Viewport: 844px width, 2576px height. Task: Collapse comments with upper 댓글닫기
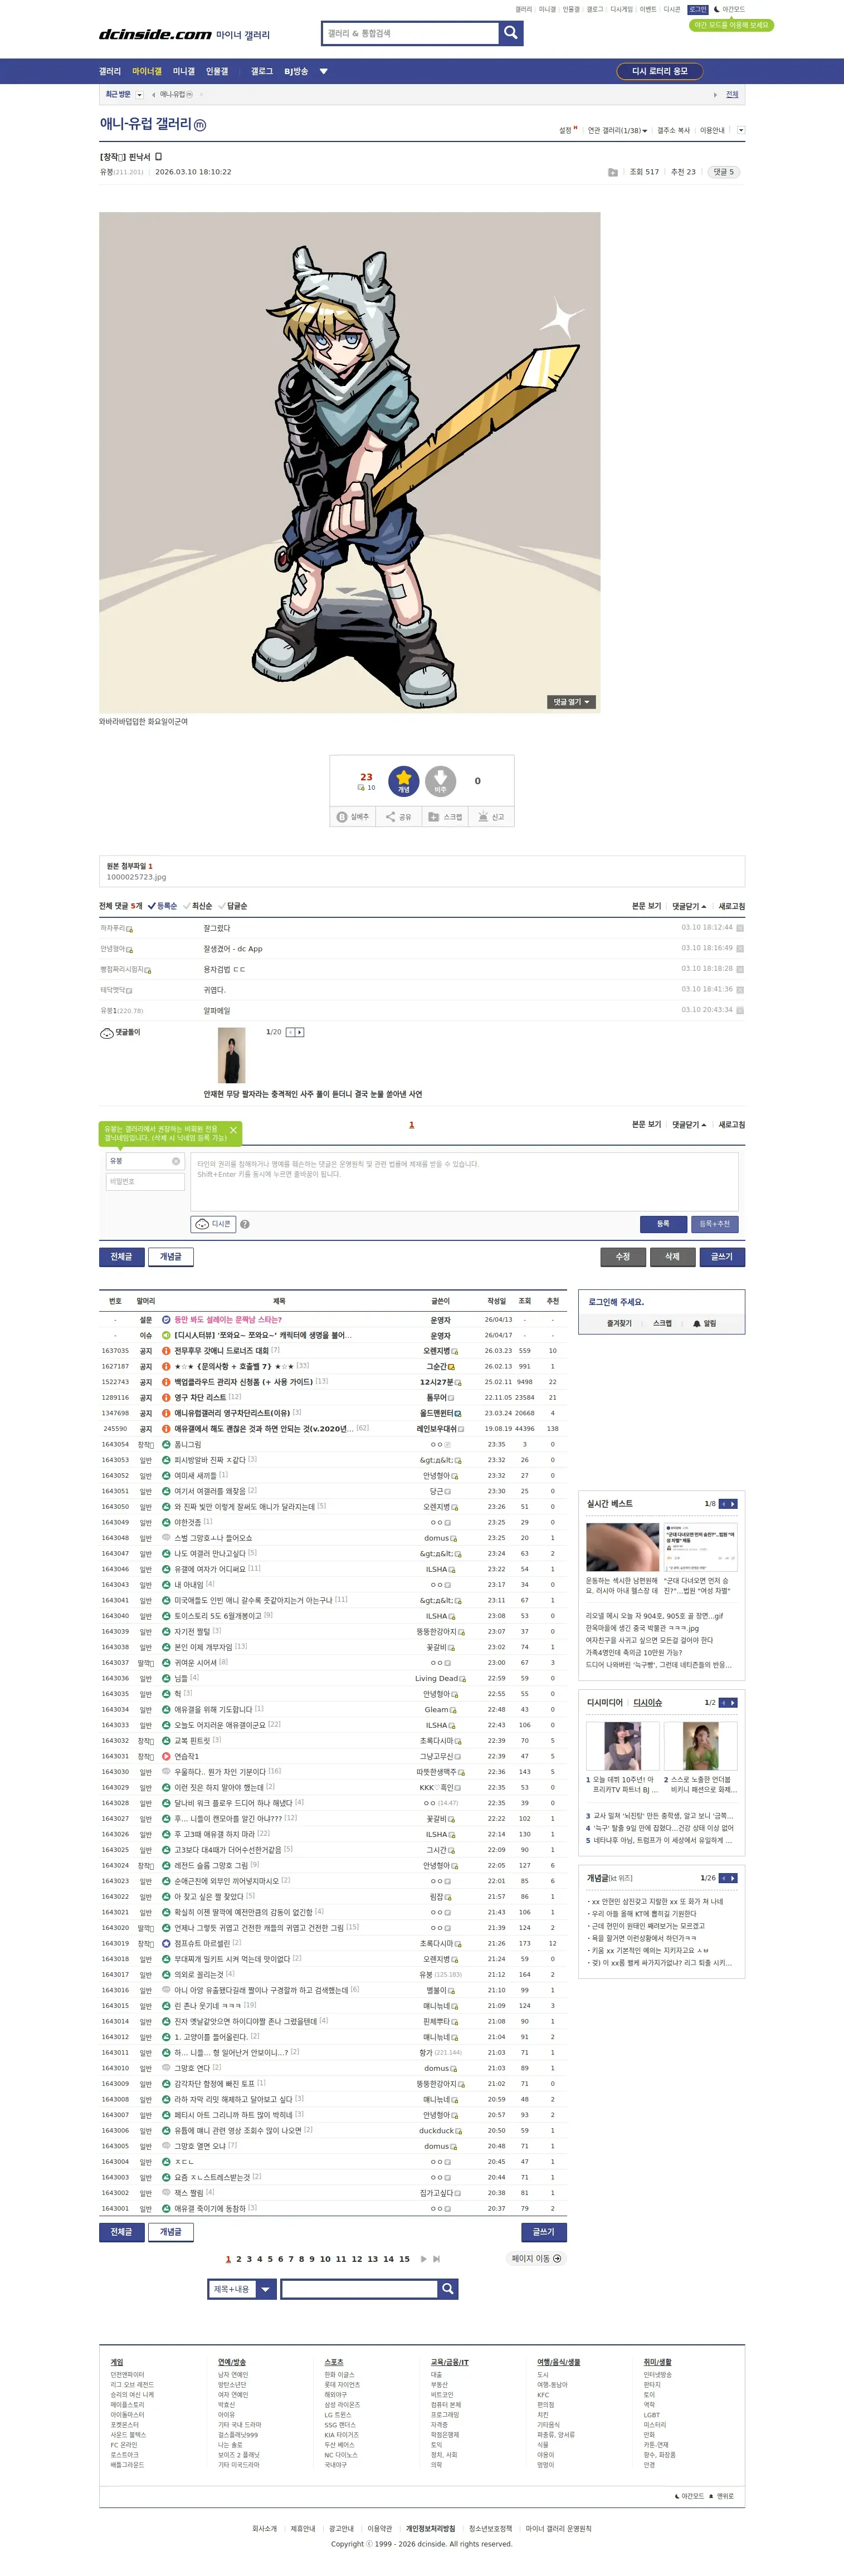(689, 906)
